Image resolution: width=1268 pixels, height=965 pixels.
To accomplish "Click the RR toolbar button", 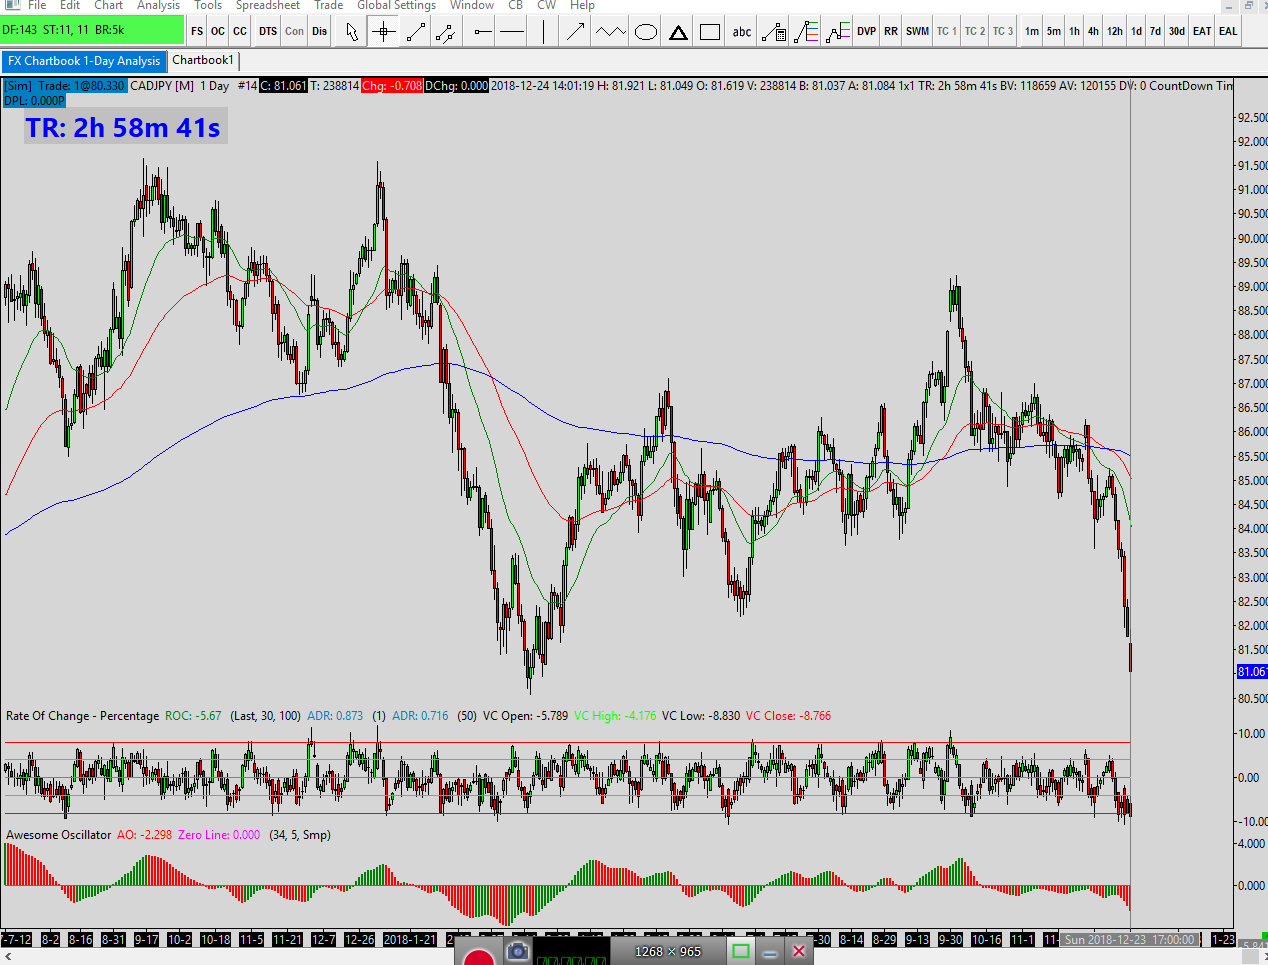I will 891,32.
